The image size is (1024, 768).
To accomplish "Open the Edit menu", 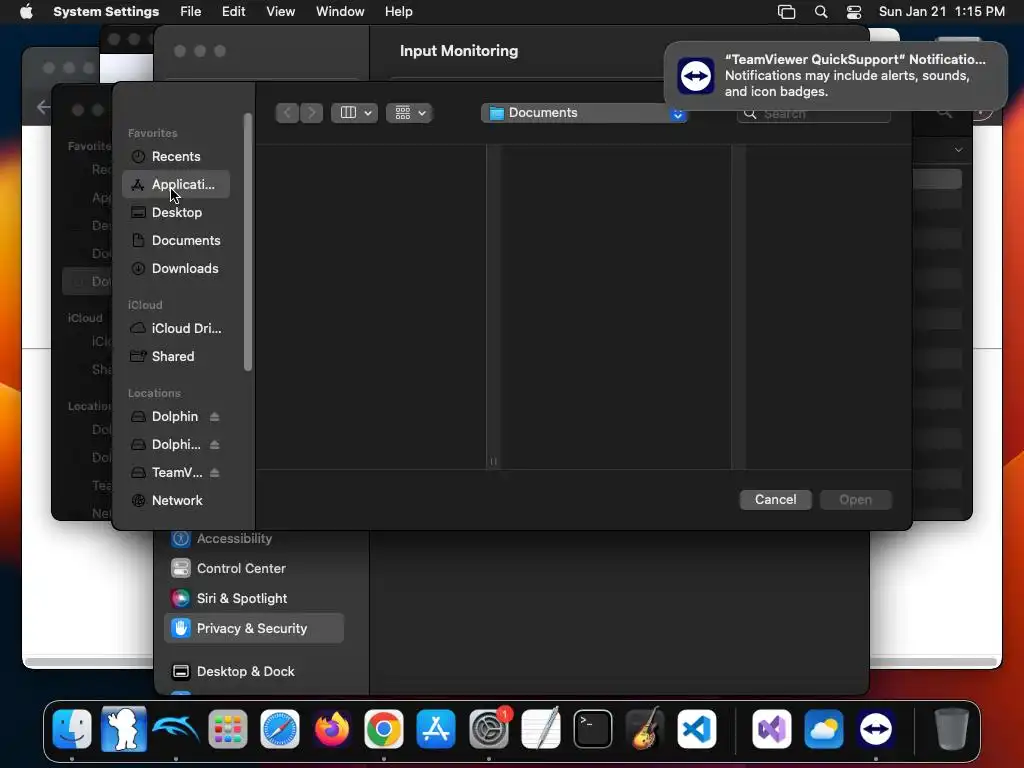I will click(x=233, y=12).
